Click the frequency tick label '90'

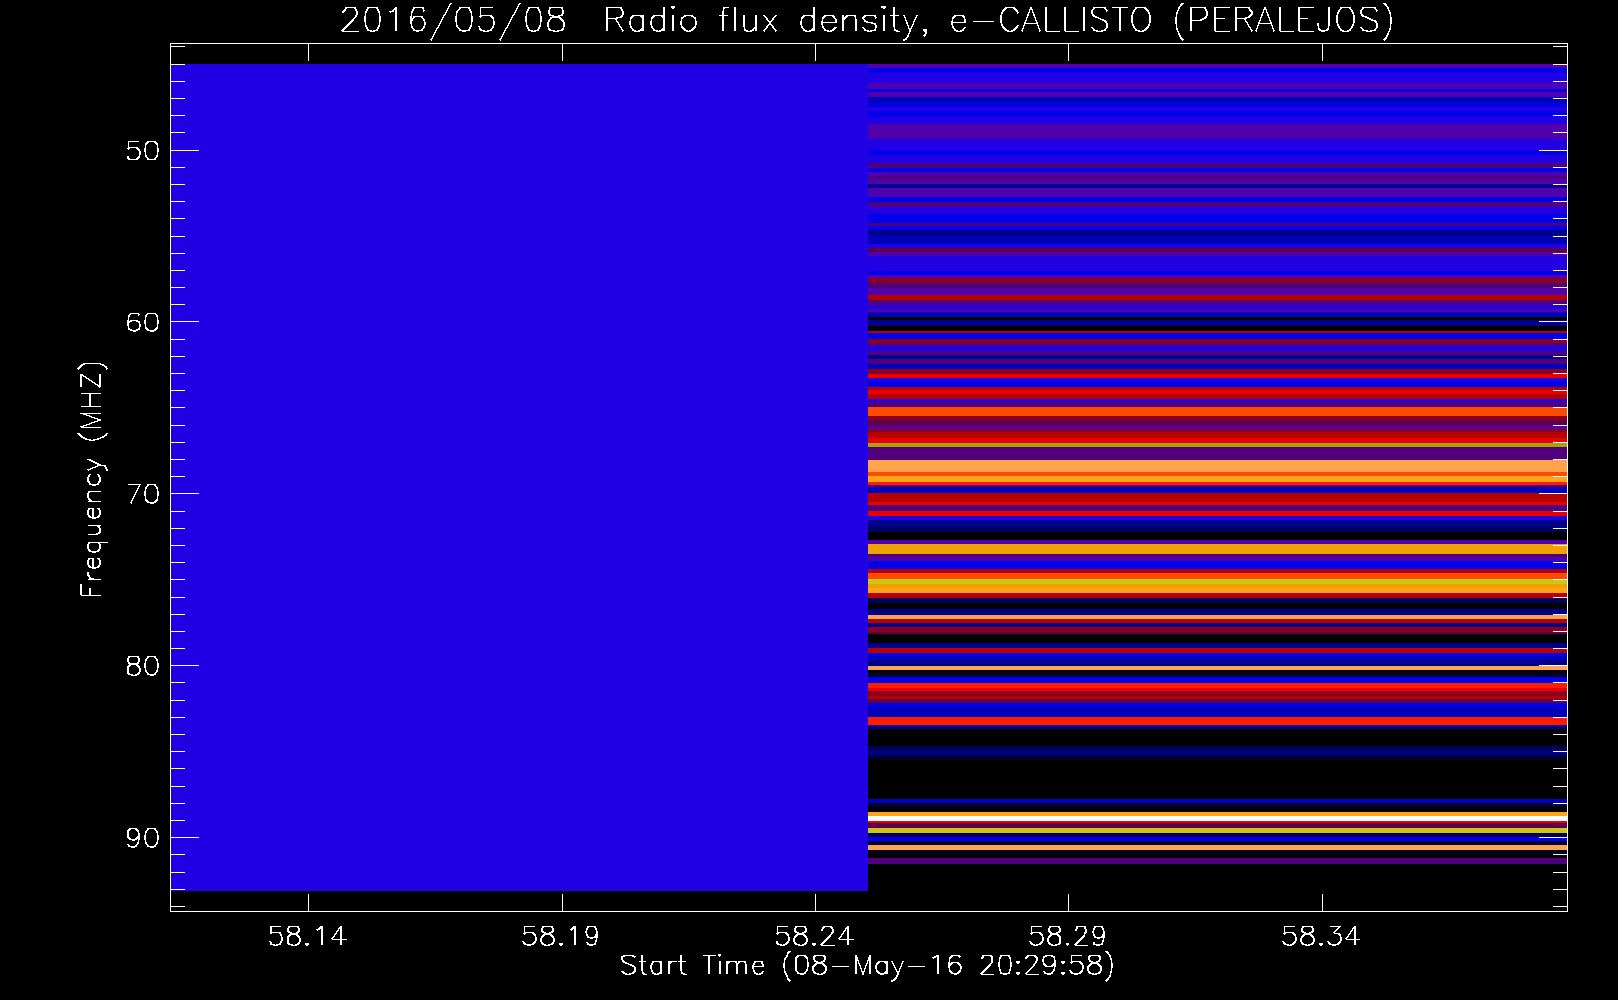coord(143,838)
